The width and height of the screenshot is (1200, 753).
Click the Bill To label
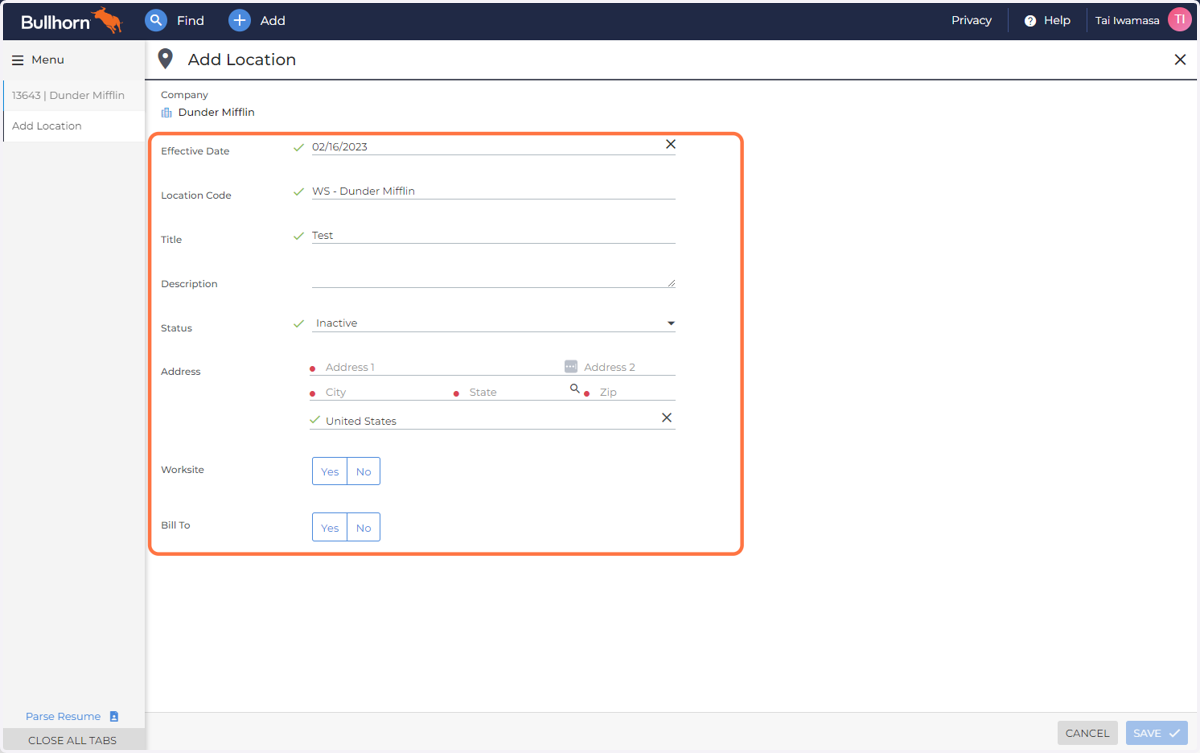coord(175,525)
